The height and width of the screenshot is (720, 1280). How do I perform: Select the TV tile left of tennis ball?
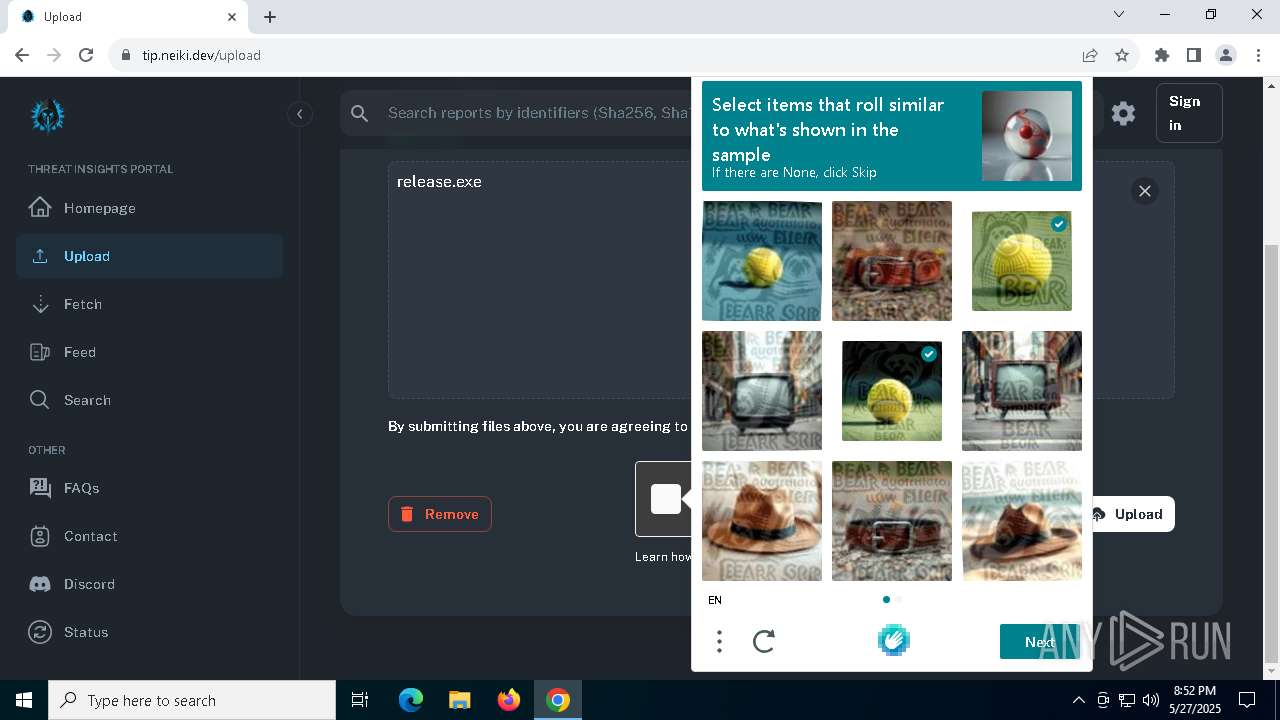coord(762,391)
